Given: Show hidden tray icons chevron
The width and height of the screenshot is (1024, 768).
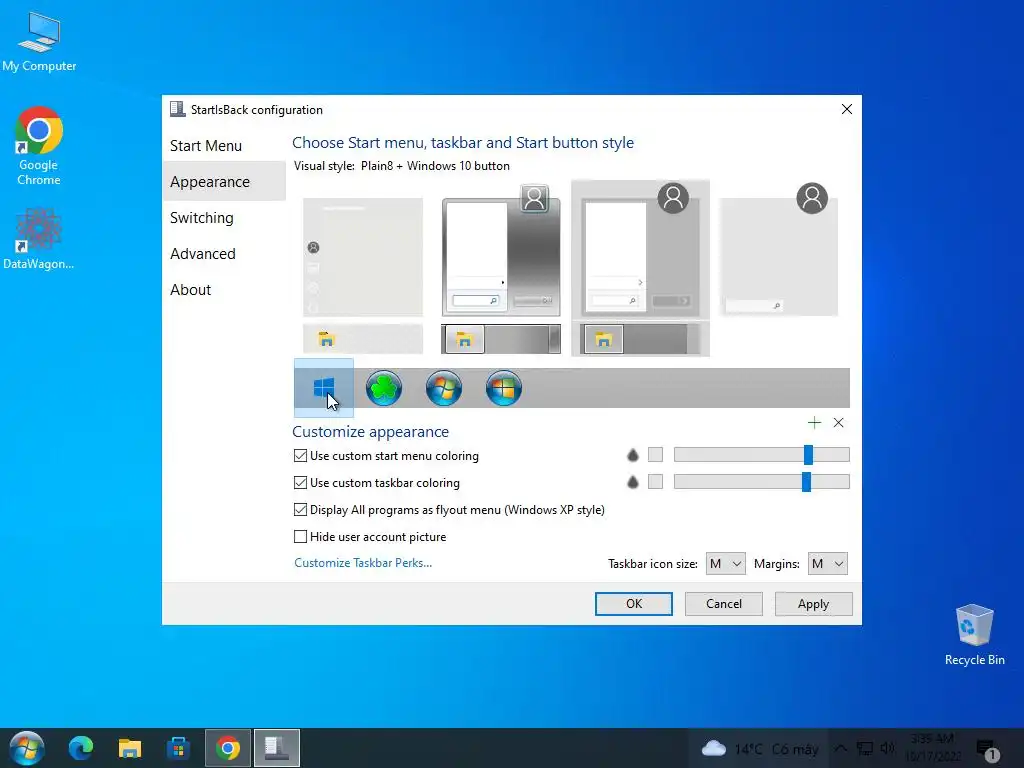Looking at the screenshot, I should pyautogui.click(x=841, y=748).
